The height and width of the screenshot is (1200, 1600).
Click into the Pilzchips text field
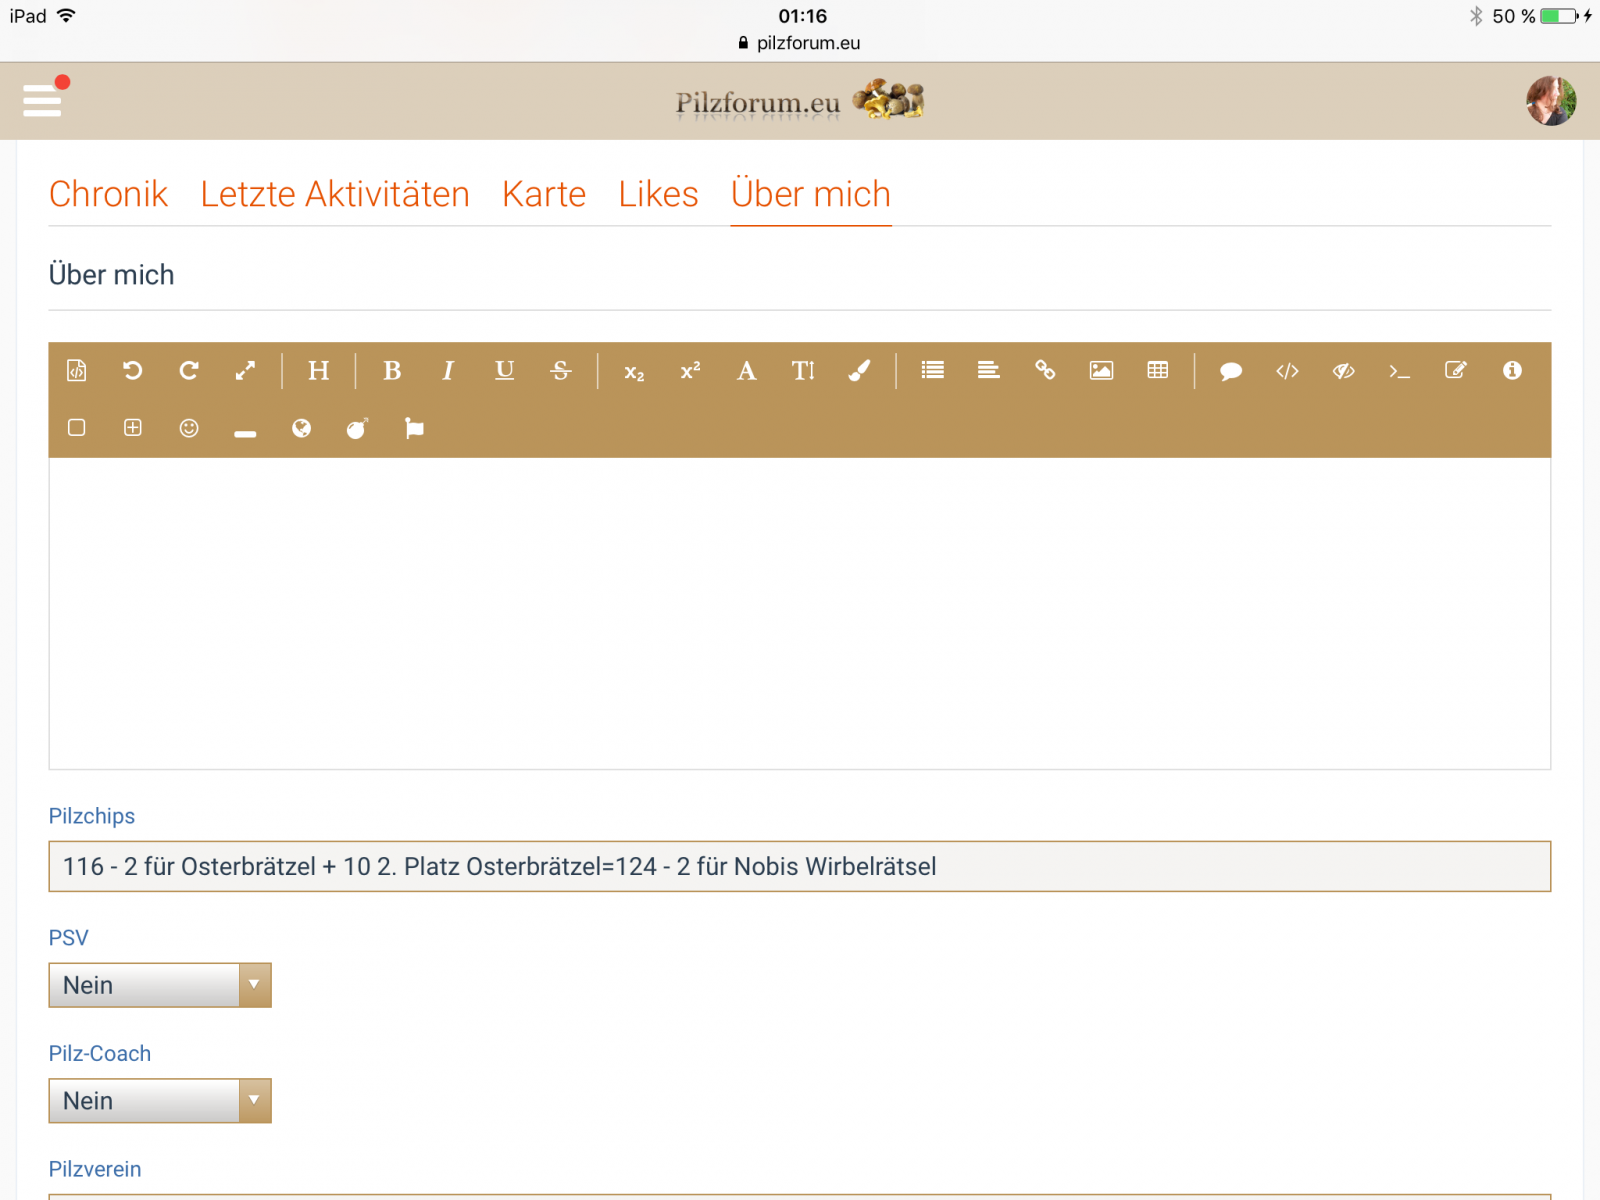click(x=799, y=866)
